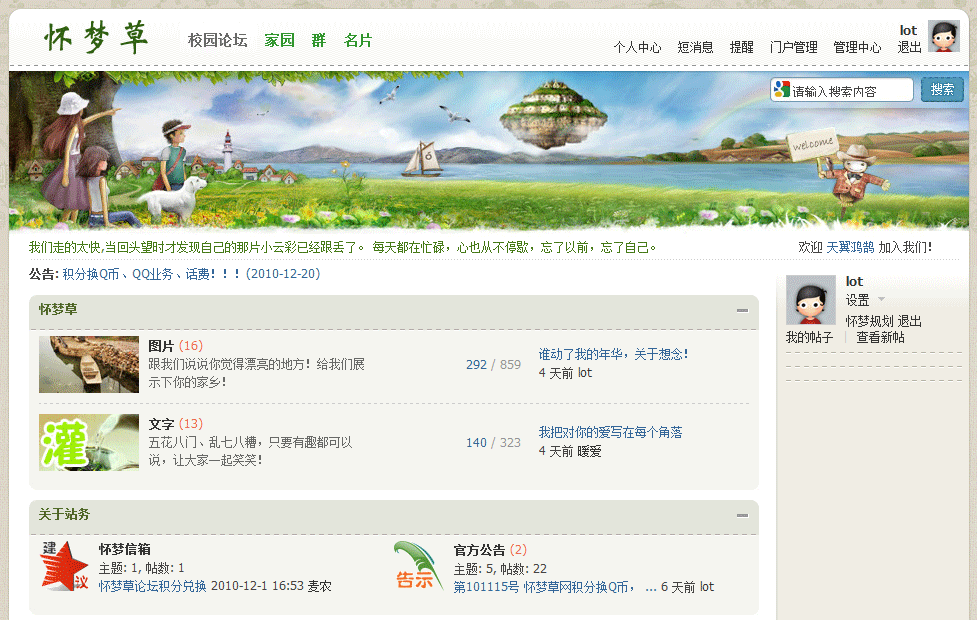Click the lot username in sidebar
Viewport: 977px width, 620px height.
(854, 282)
